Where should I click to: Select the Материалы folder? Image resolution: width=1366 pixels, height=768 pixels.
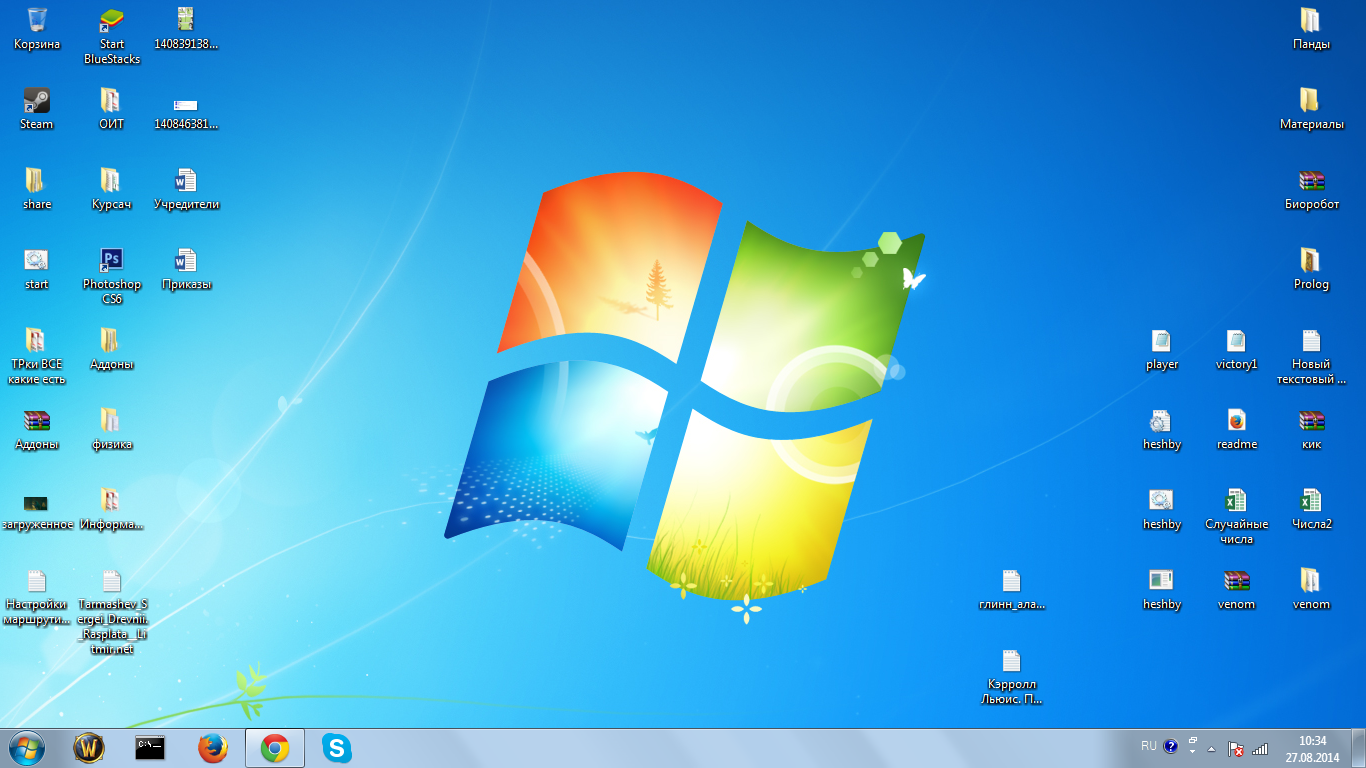(x=1311, y=108)
